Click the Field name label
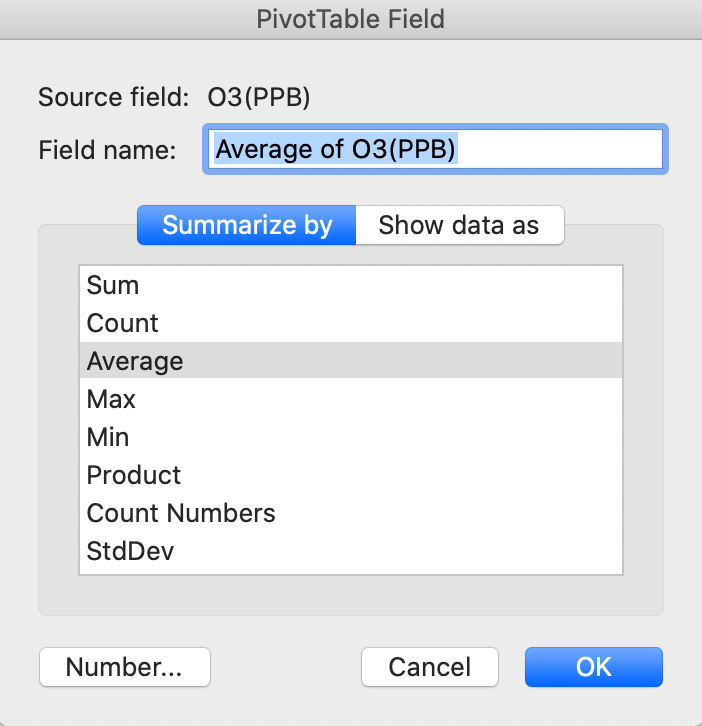702x726 pixels. 107,150
